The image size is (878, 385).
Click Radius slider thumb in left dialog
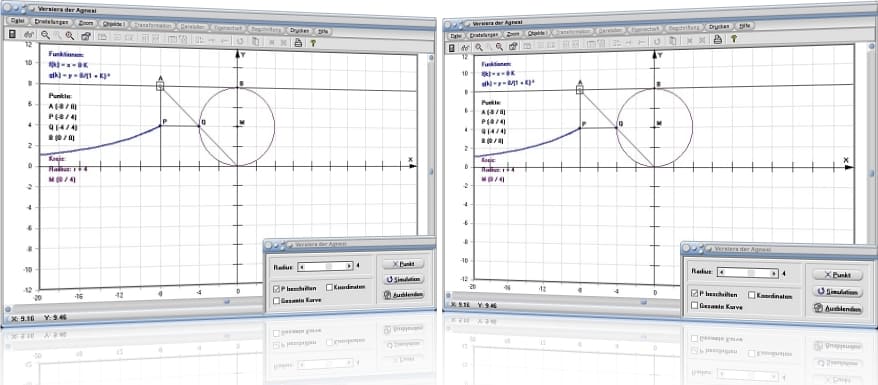(x=330, y=266)
